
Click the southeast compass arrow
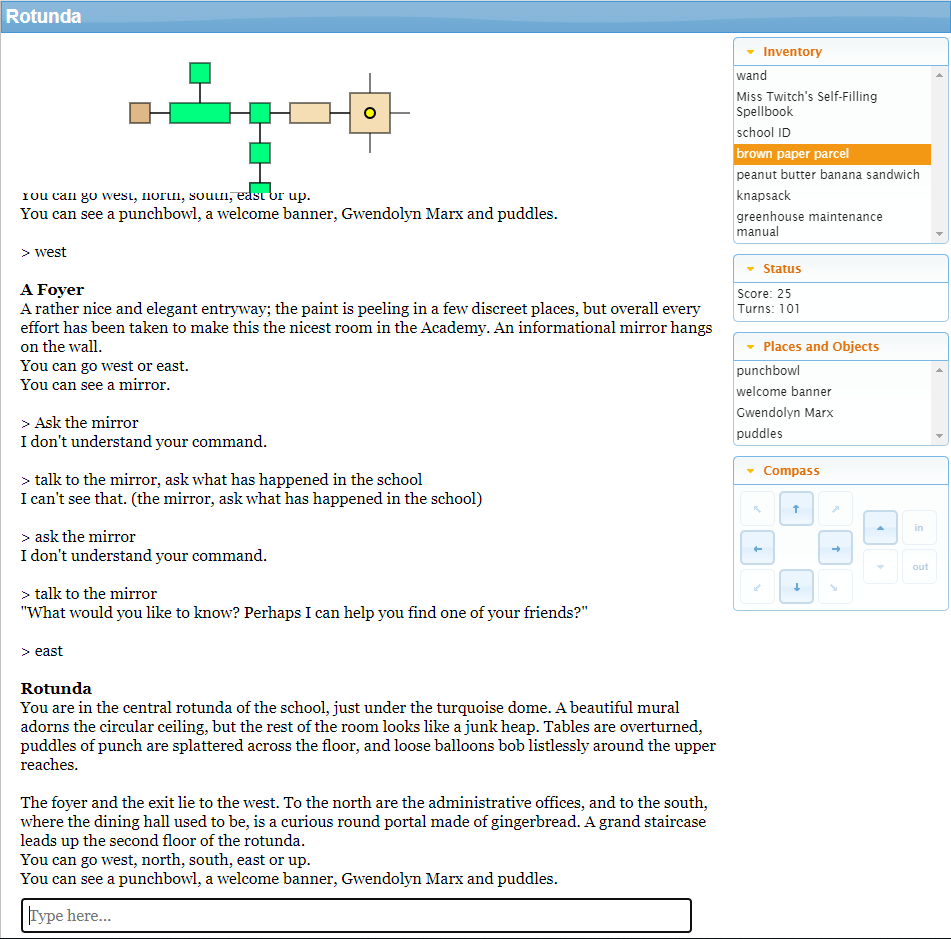(x=835, y=587)
